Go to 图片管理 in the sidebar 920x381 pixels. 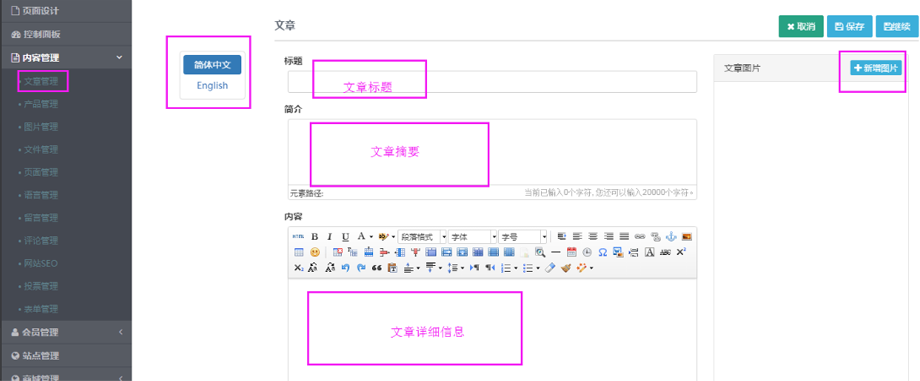[x=41, y=127]
